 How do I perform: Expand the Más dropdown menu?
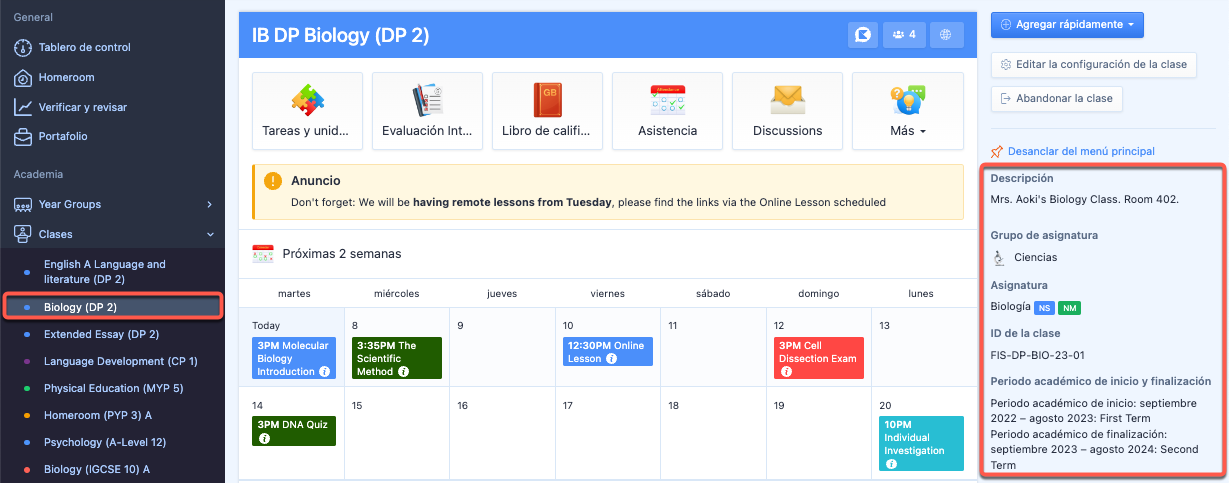(907, 130)
